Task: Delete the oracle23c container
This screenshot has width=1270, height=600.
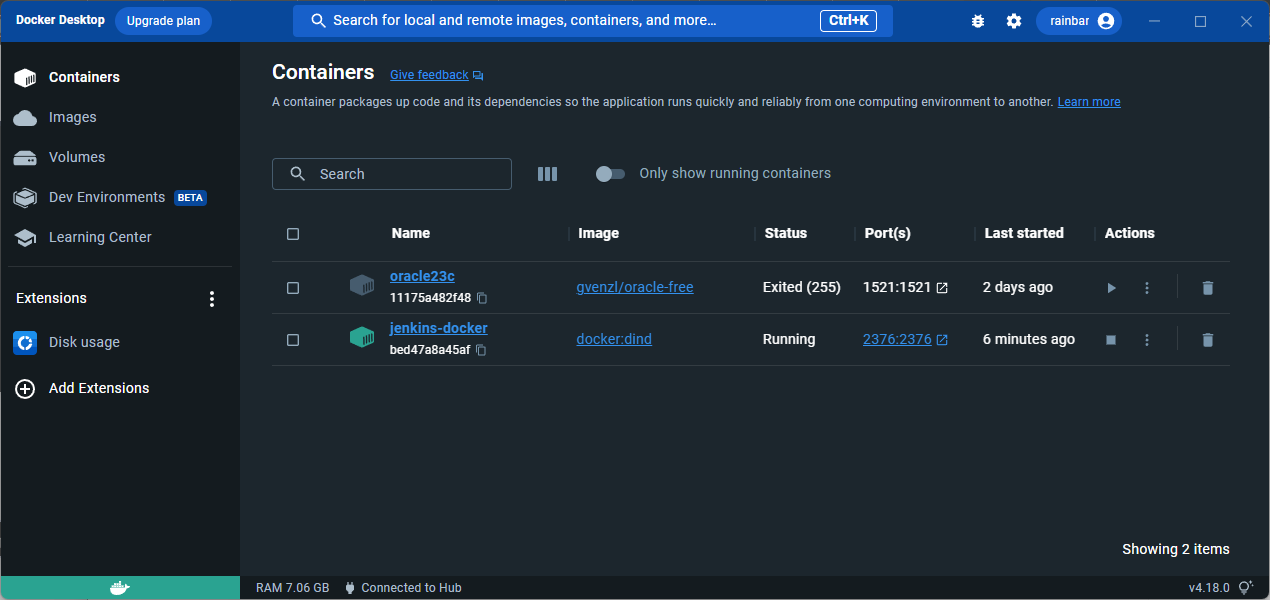Action: tap(1207, 288)
